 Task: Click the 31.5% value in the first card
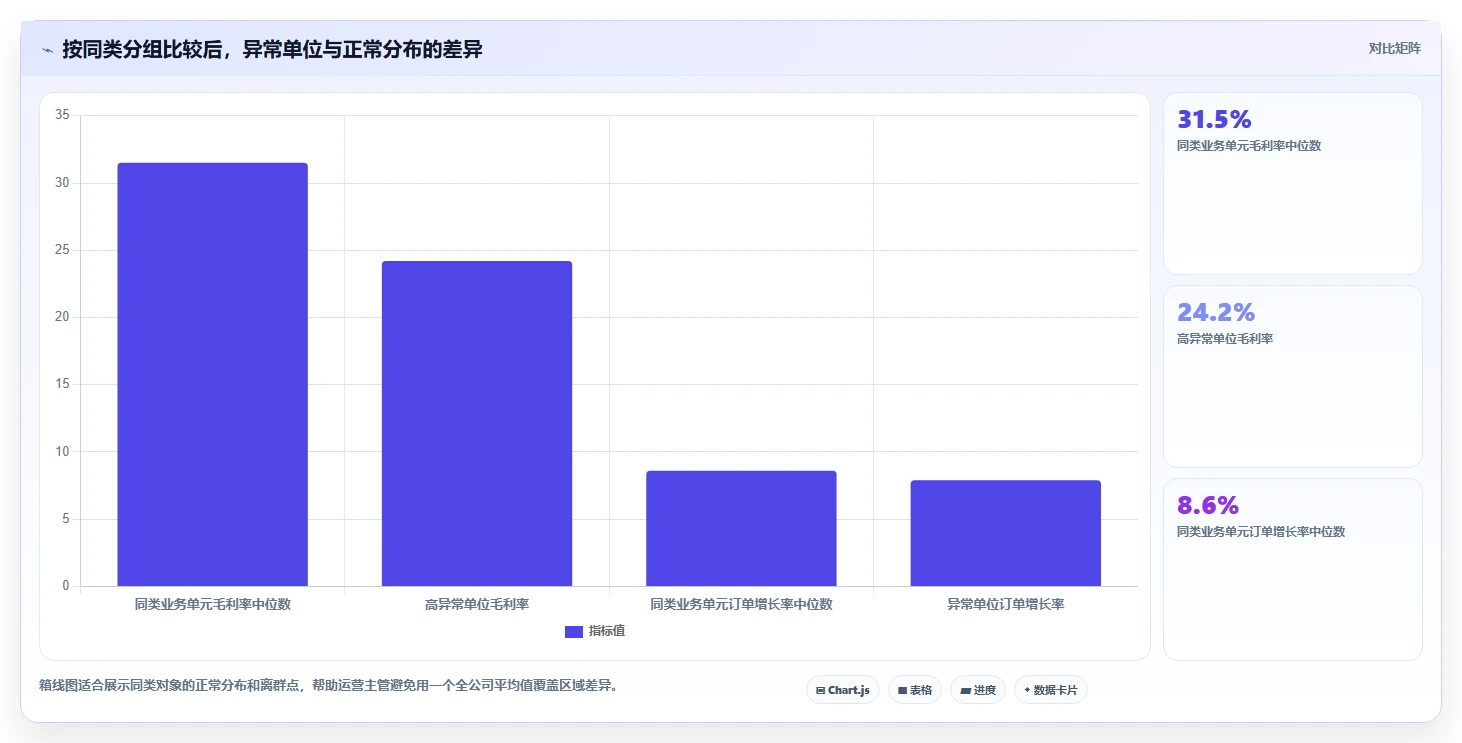pyautogui.click(x=1214, y=120)
